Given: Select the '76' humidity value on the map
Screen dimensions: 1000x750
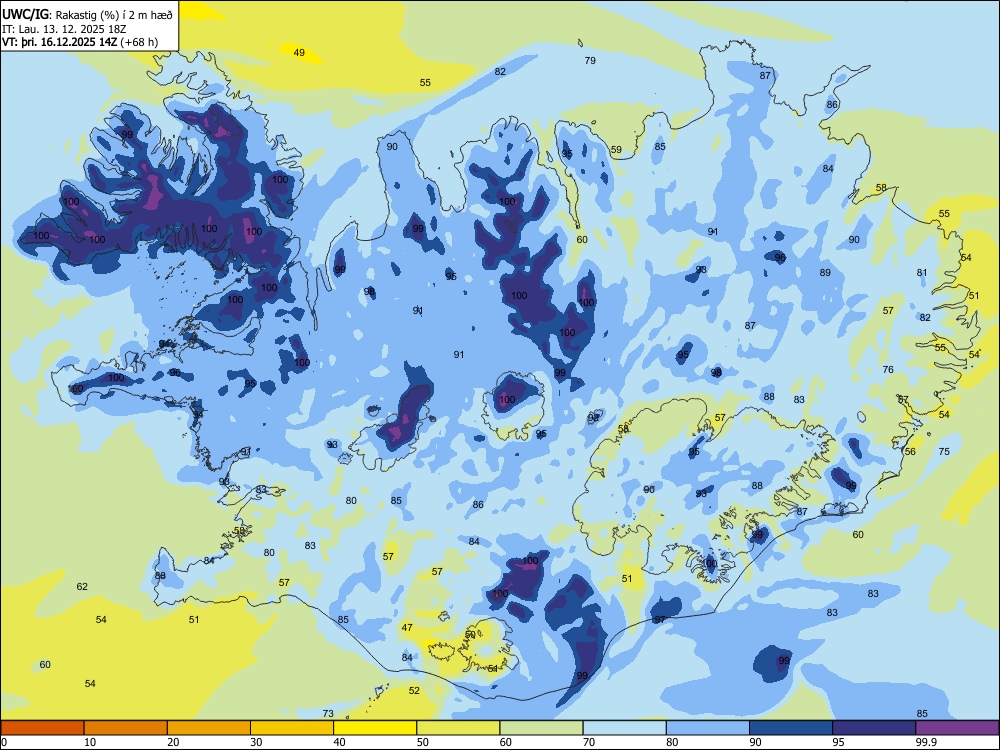Looking at the screenshot, I should 888,370.
